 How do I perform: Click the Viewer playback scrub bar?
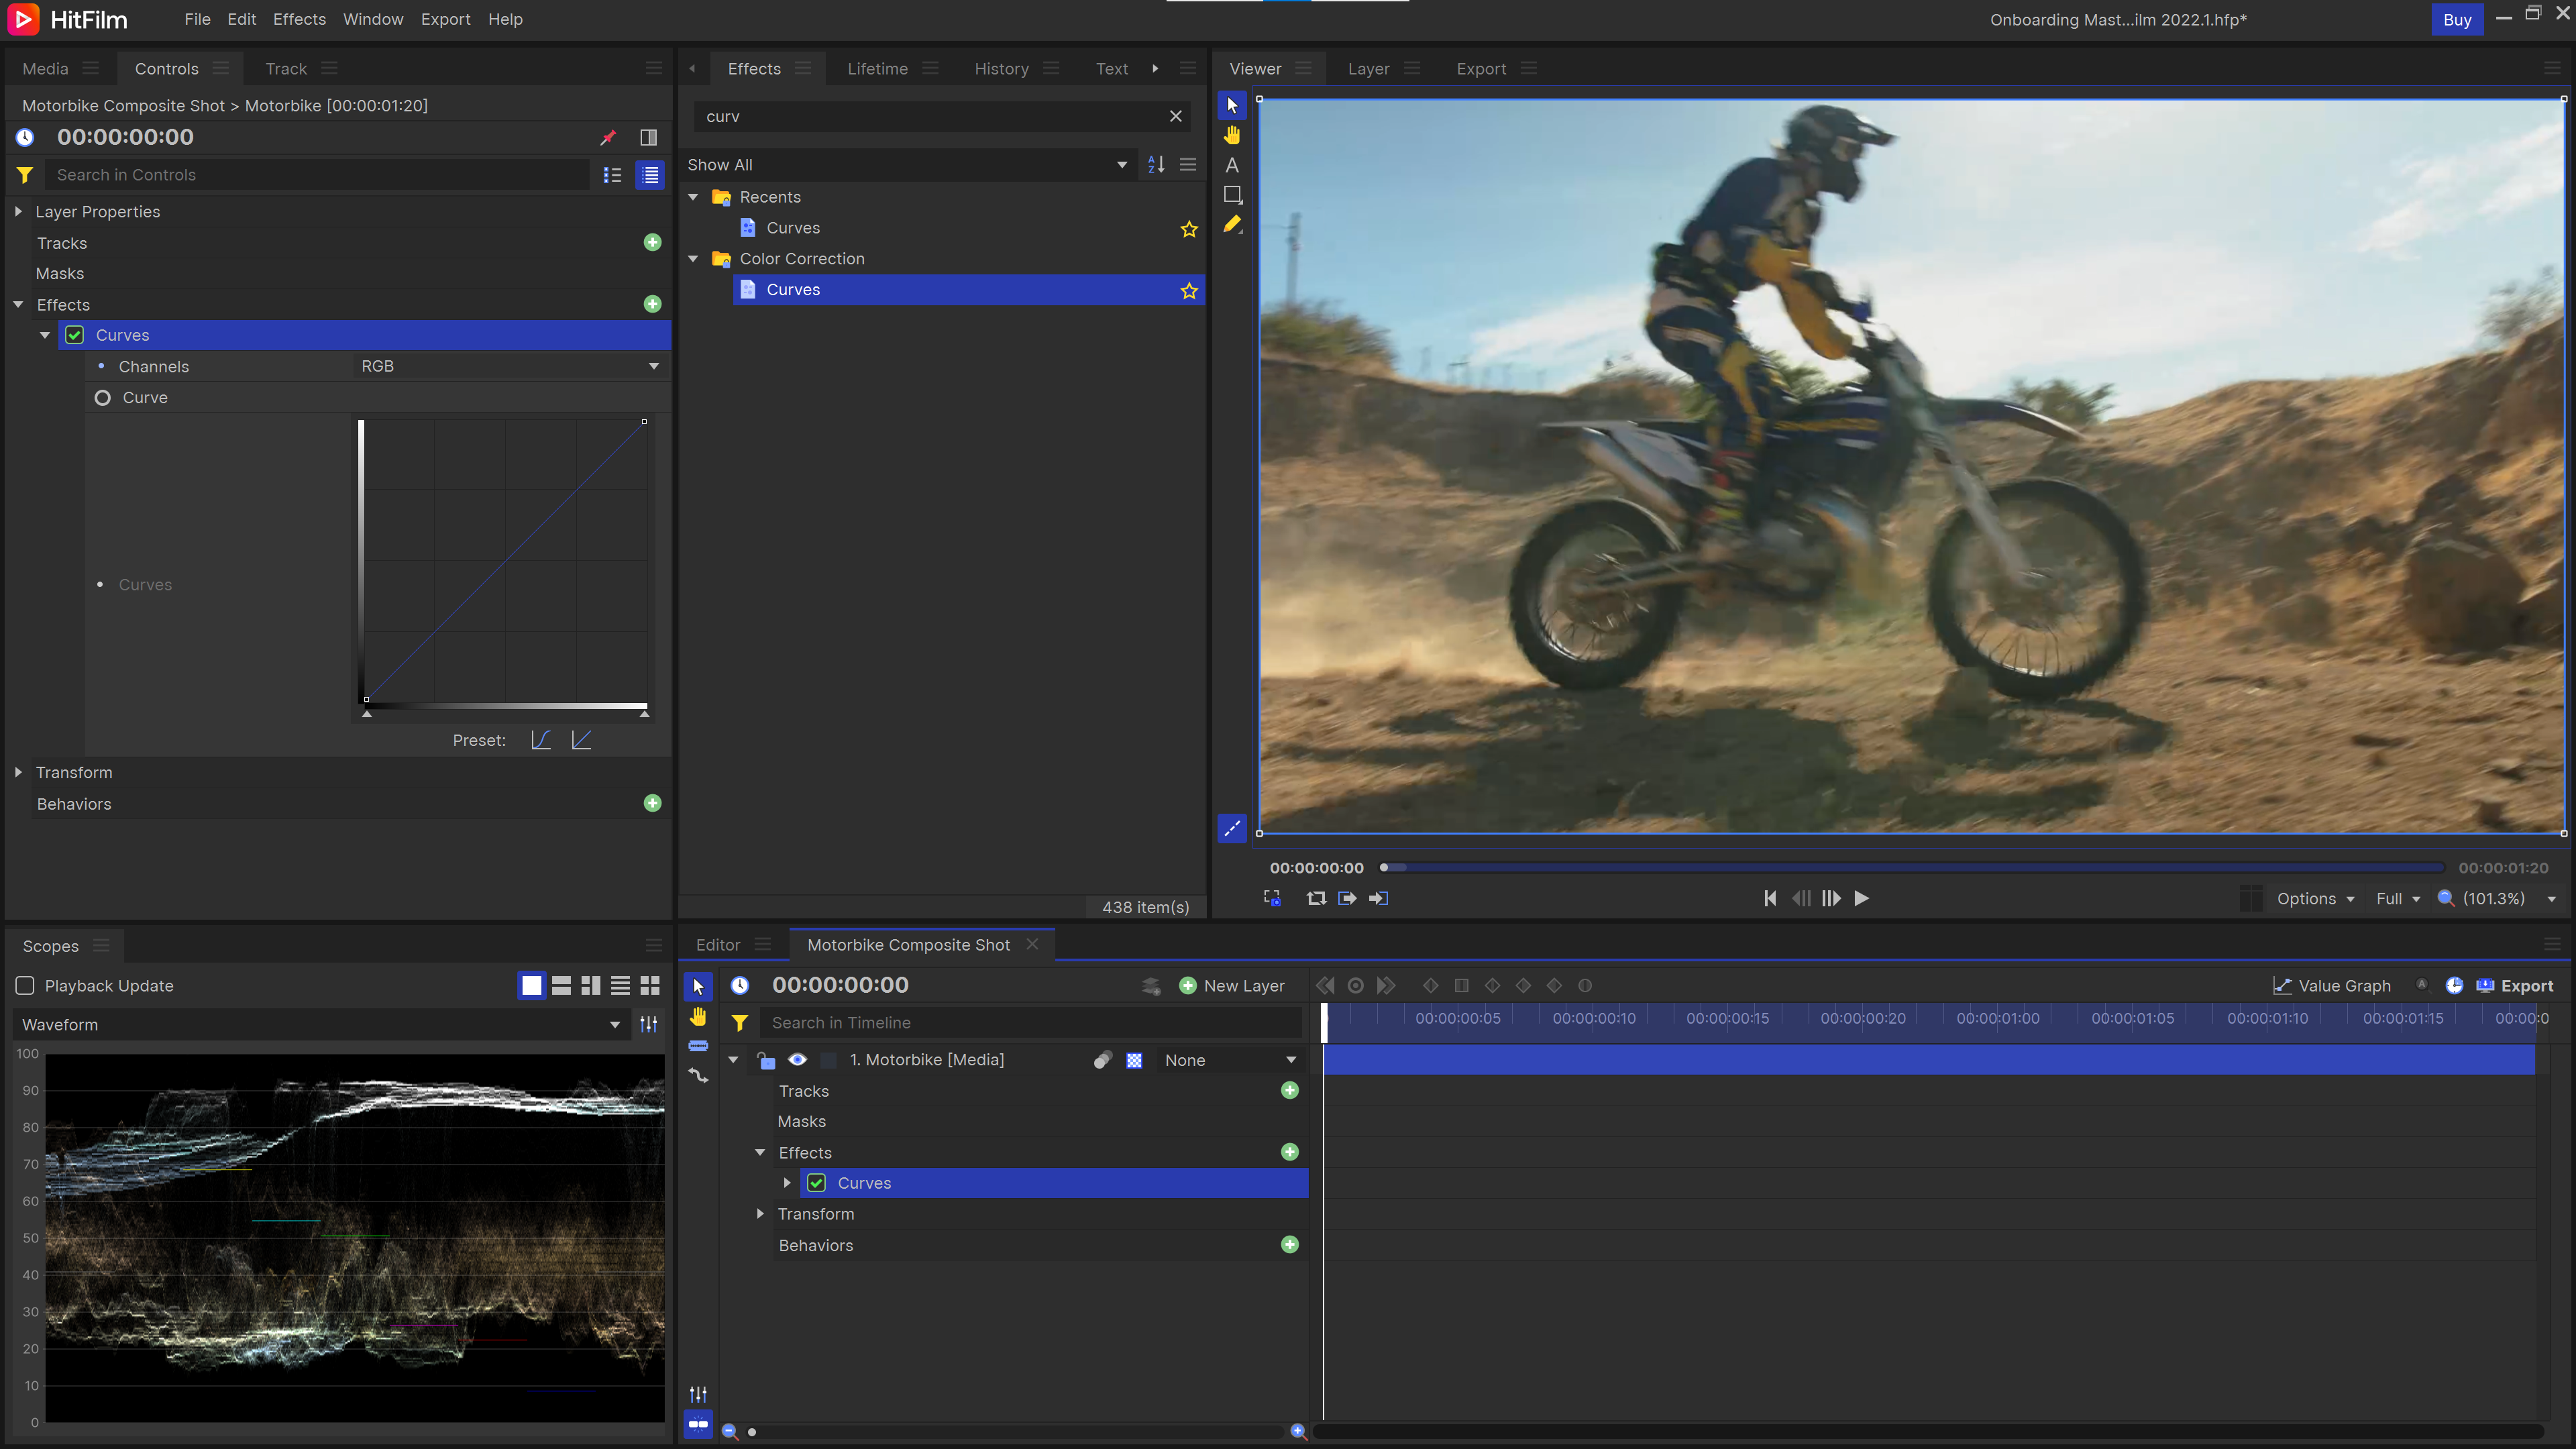1910,867
